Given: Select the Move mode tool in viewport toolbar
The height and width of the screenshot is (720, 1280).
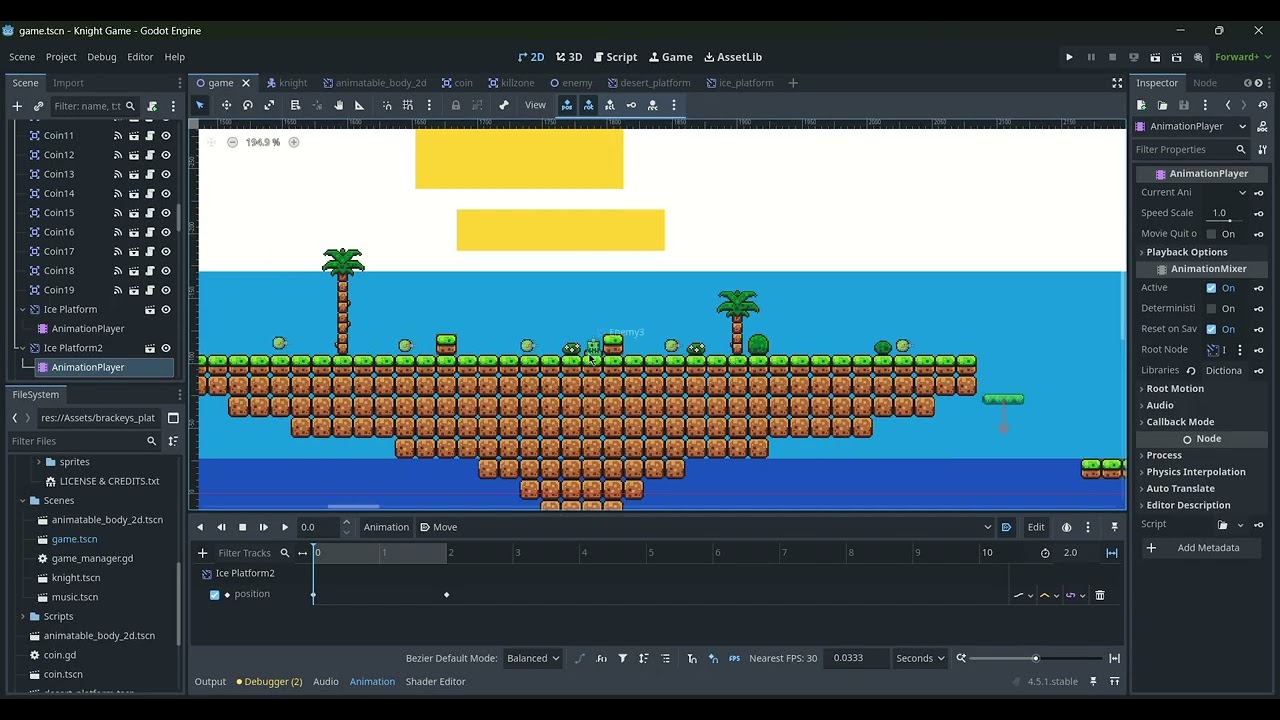Looking at the screenshot, I should [x=226, y=105].
